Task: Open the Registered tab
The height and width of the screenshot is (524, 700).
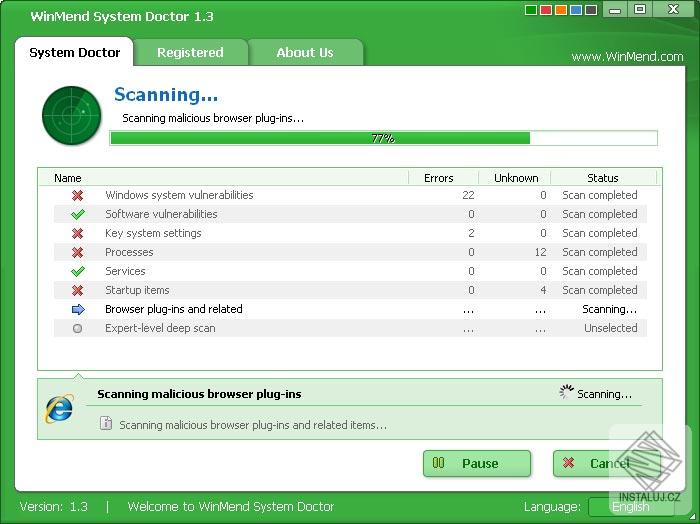Action: click(190, 52)
